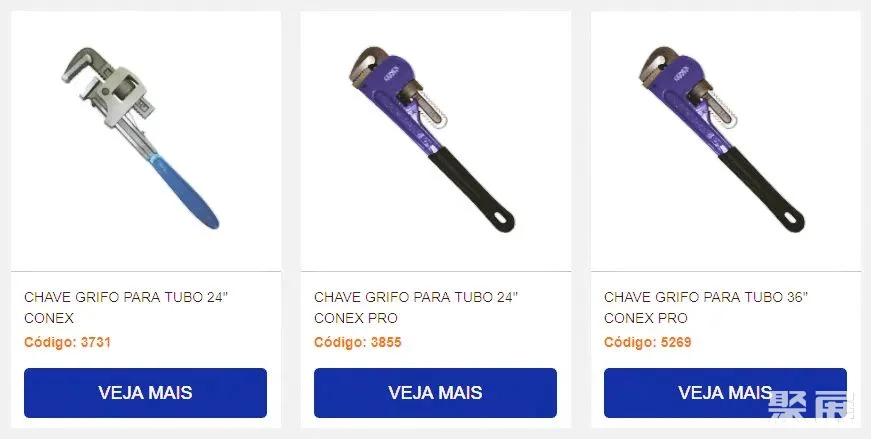Open the CHAVE GRIFO PARA TUBO 36" CONEX PRO title
Screen dimensions: 871x439
pos(705,307)
